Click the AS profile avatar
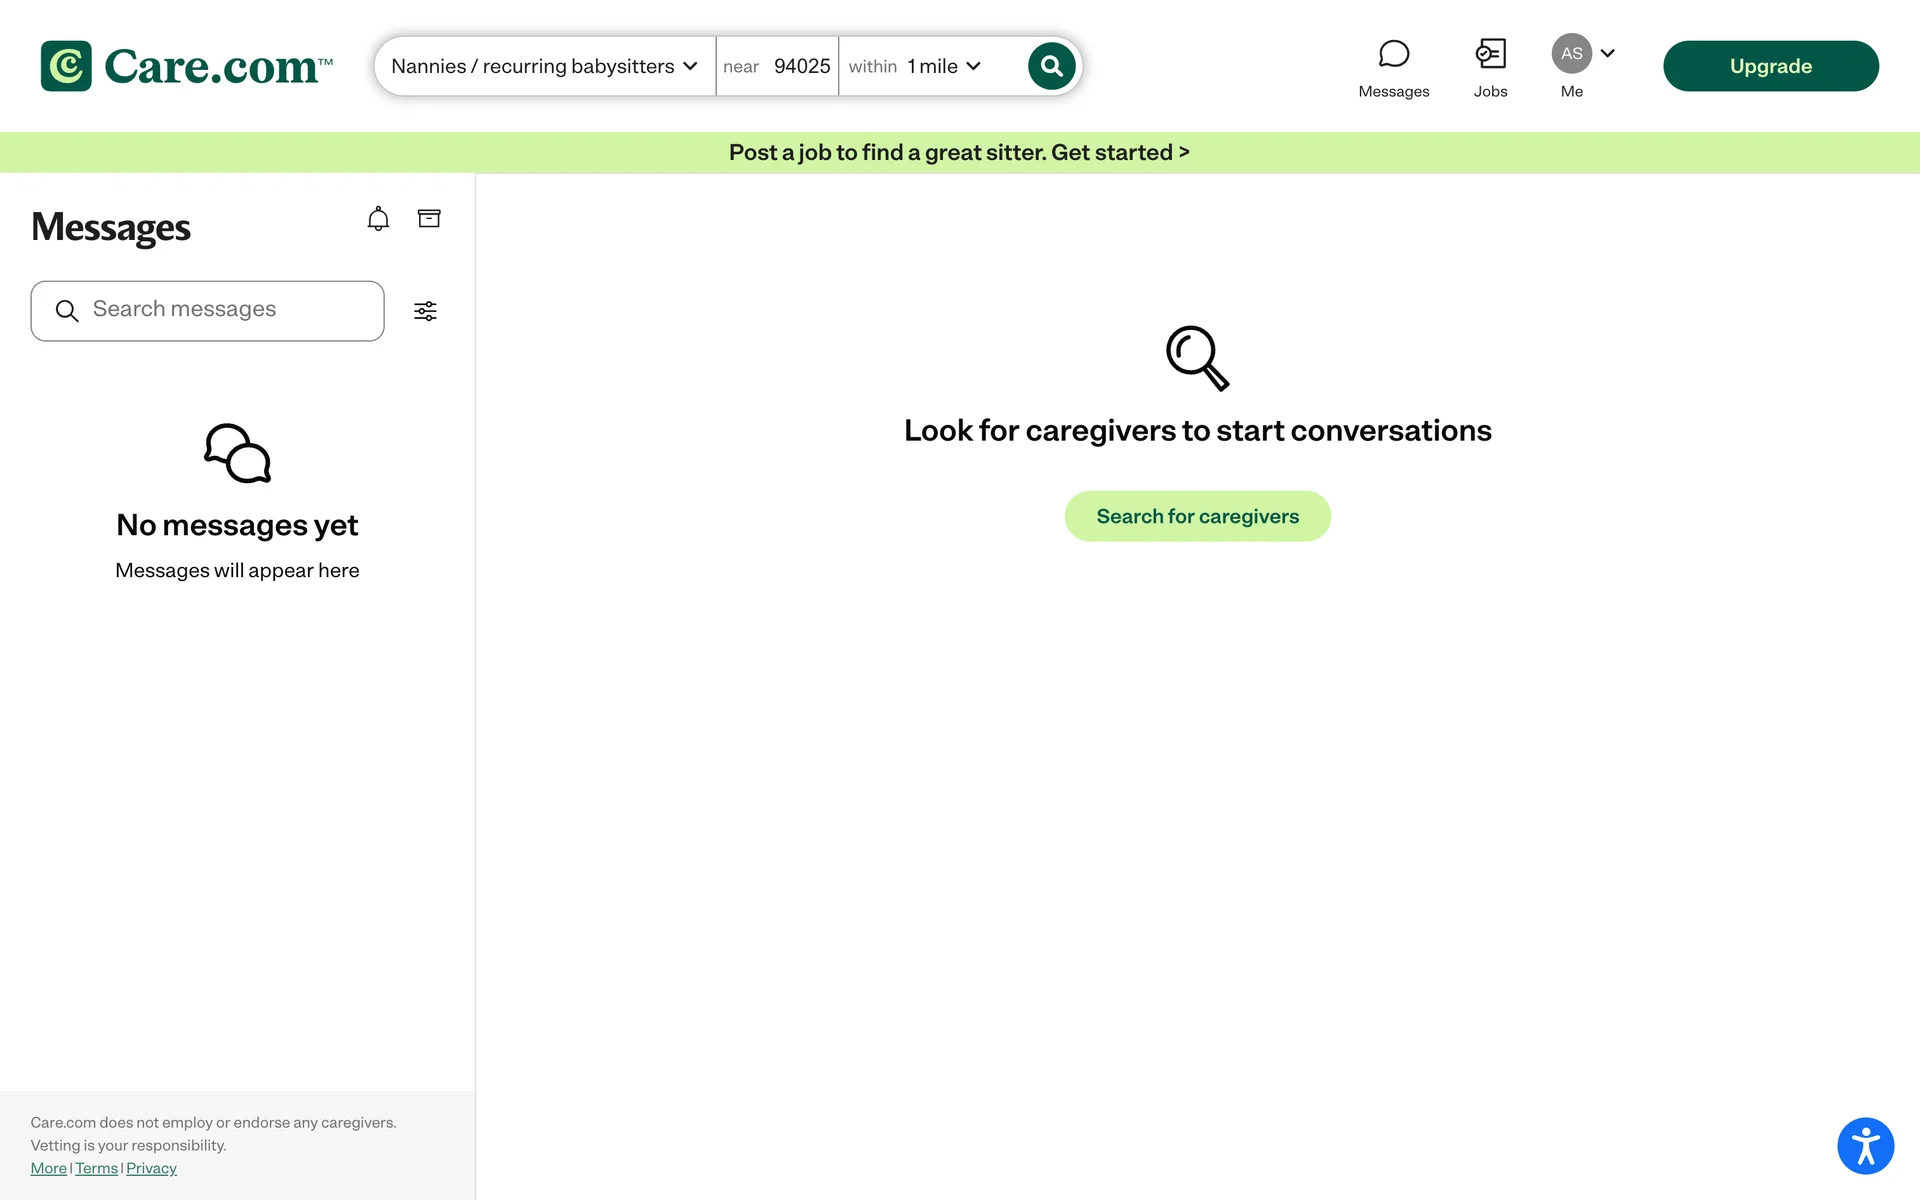1920x1200 pixels. coord(1571,54)
